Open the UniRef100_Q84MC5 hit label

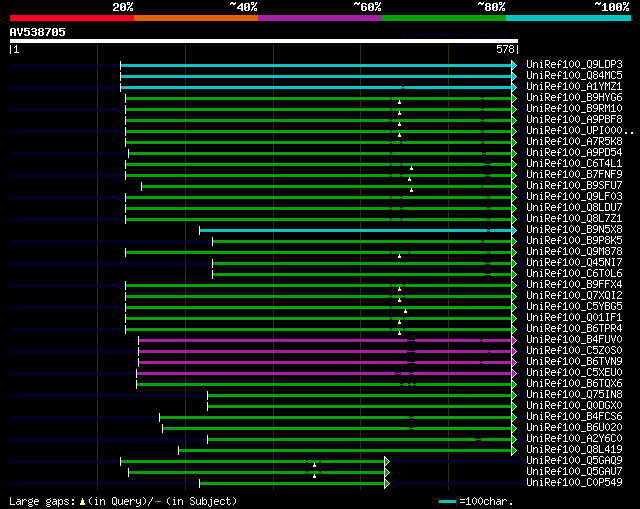(574, 76)
